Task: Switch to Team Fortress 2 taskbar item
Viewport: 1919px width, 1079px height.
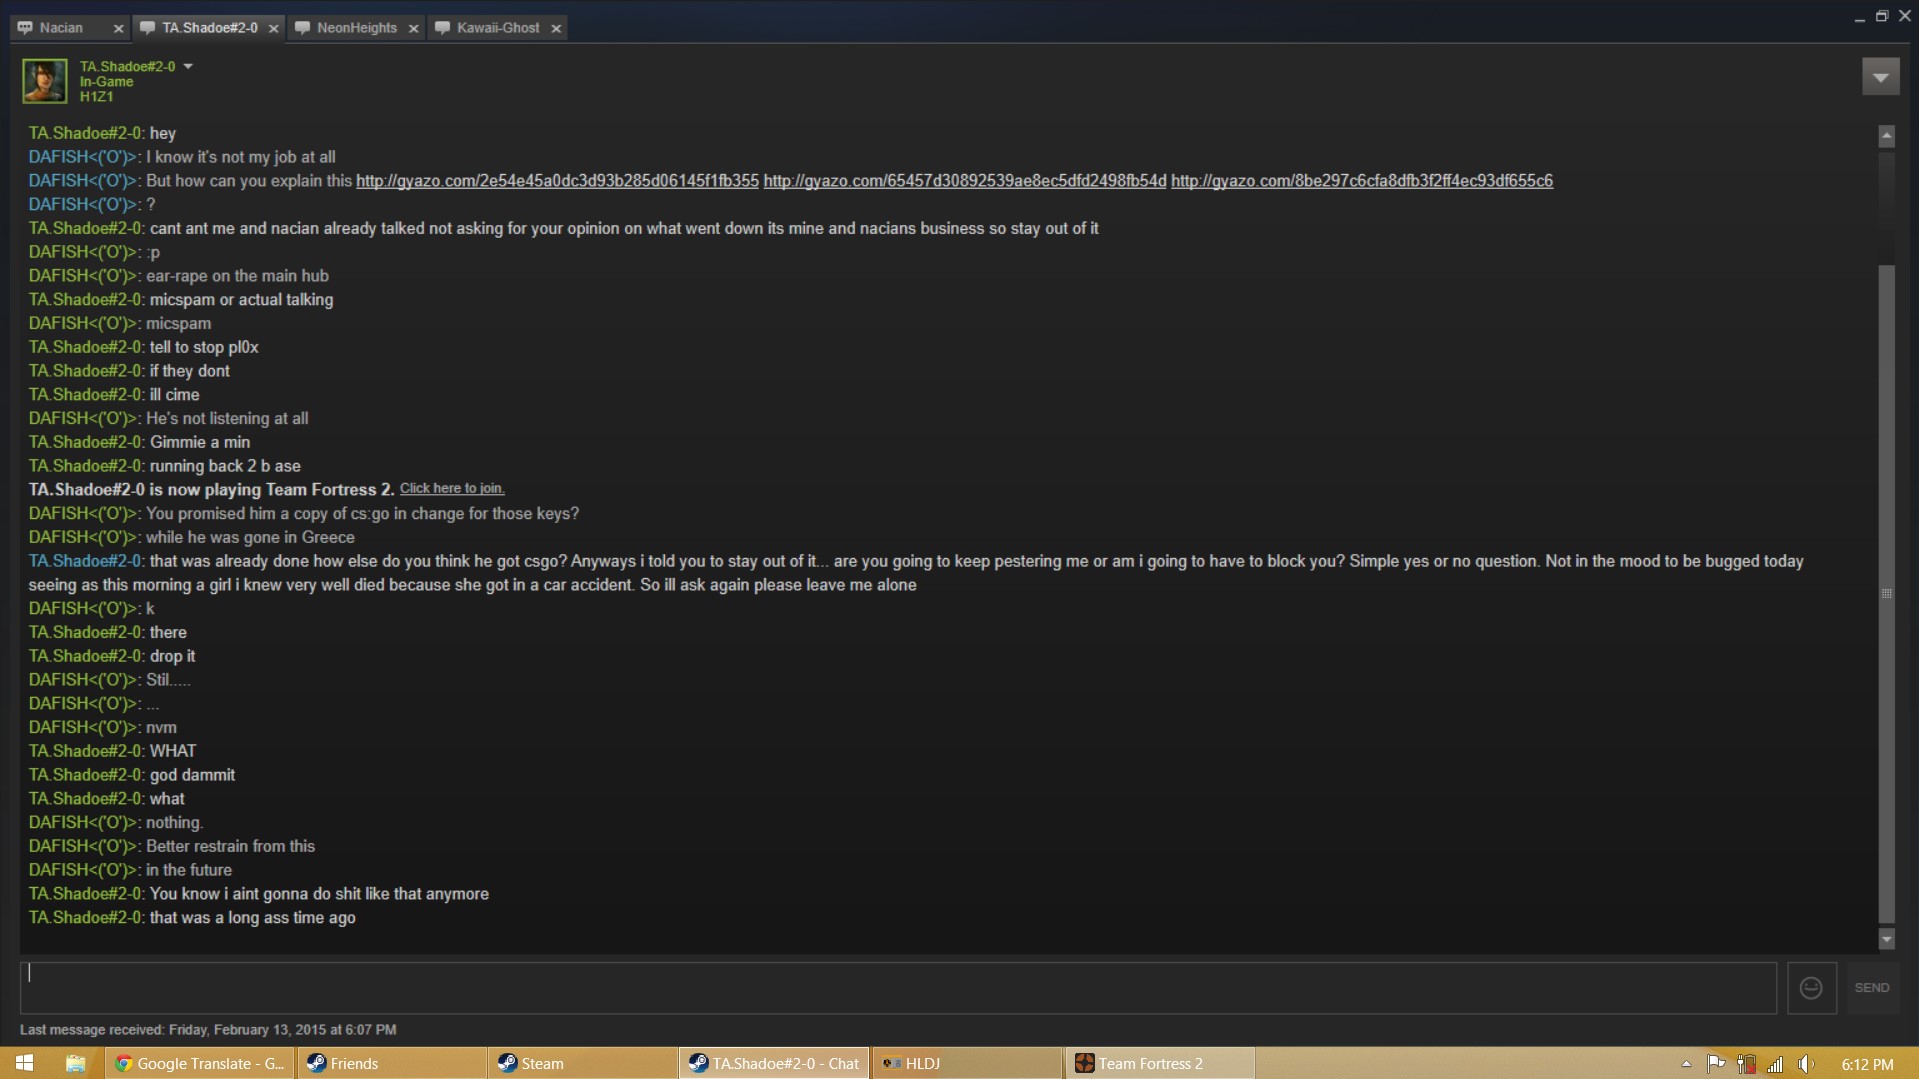Action: pyautogui.click(x=1159, y=1063)
